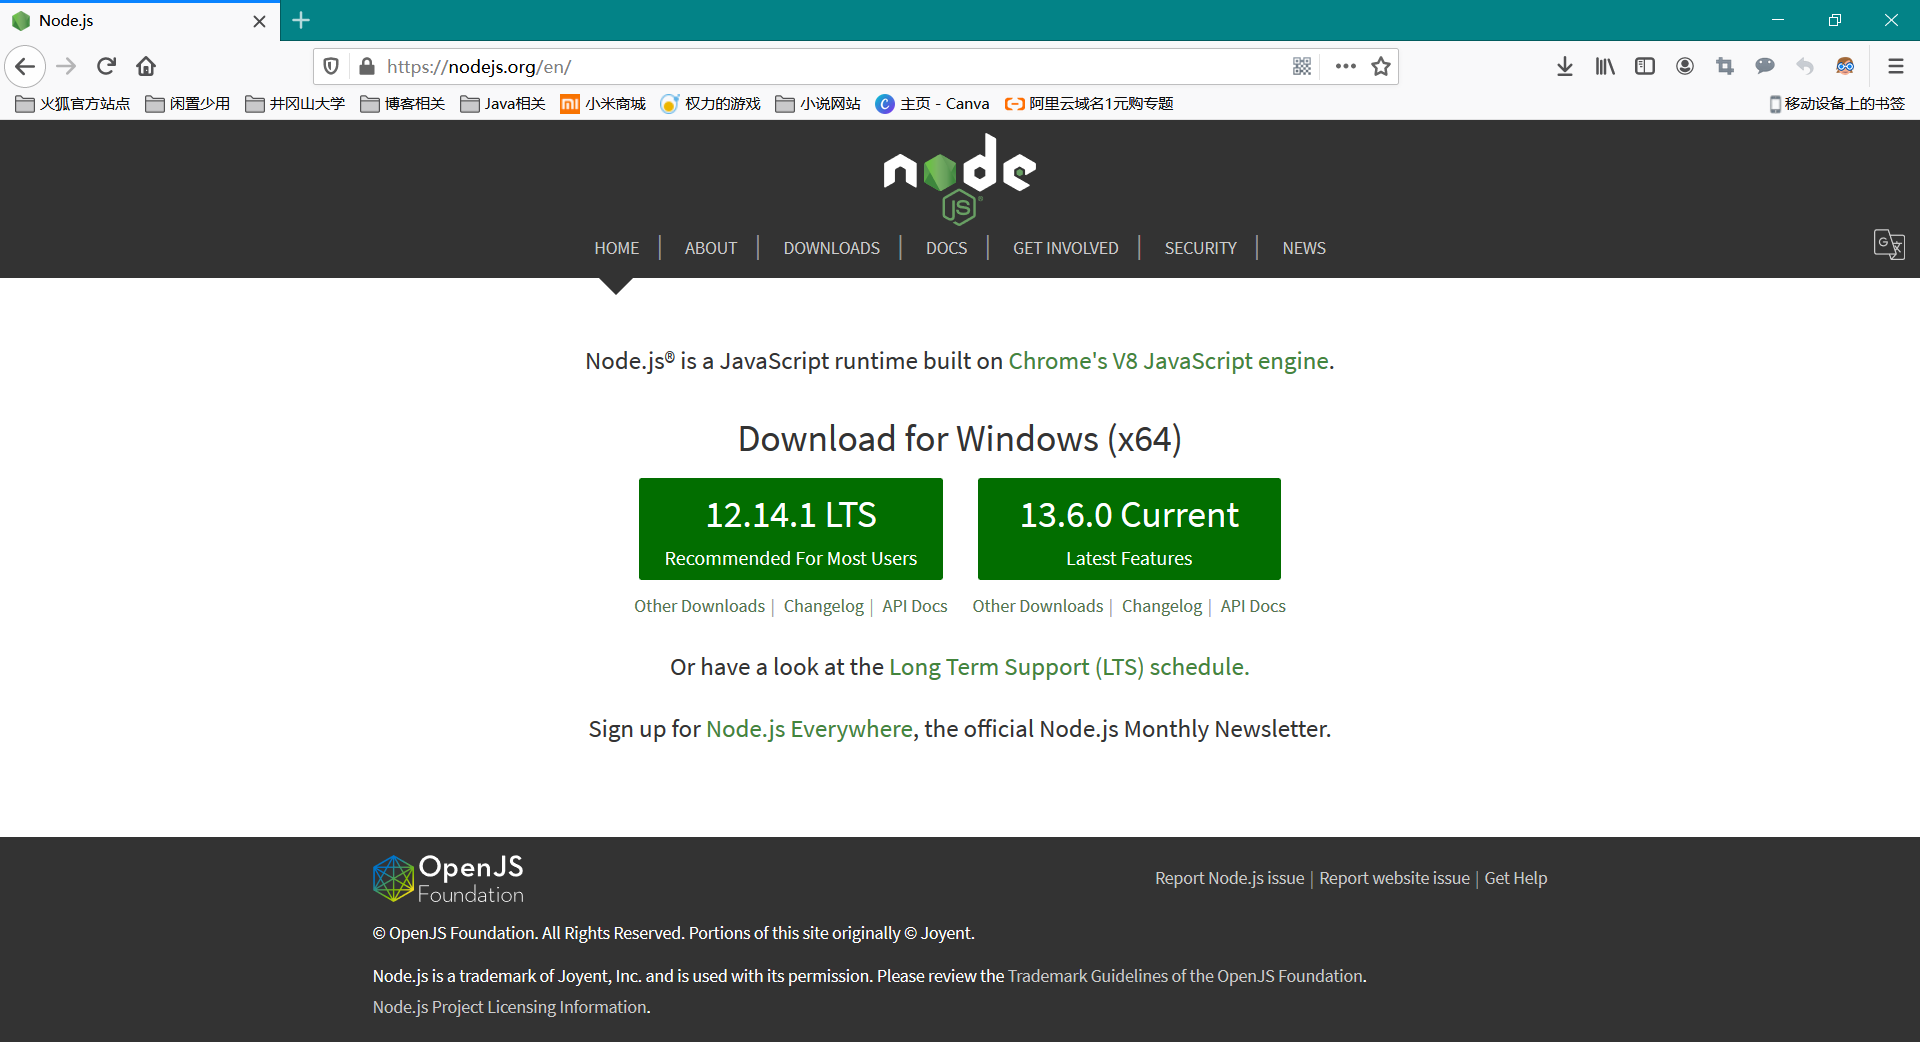
Task: Click the screenshot crop icon in toolbar
Action: (x=1725, y=66)
